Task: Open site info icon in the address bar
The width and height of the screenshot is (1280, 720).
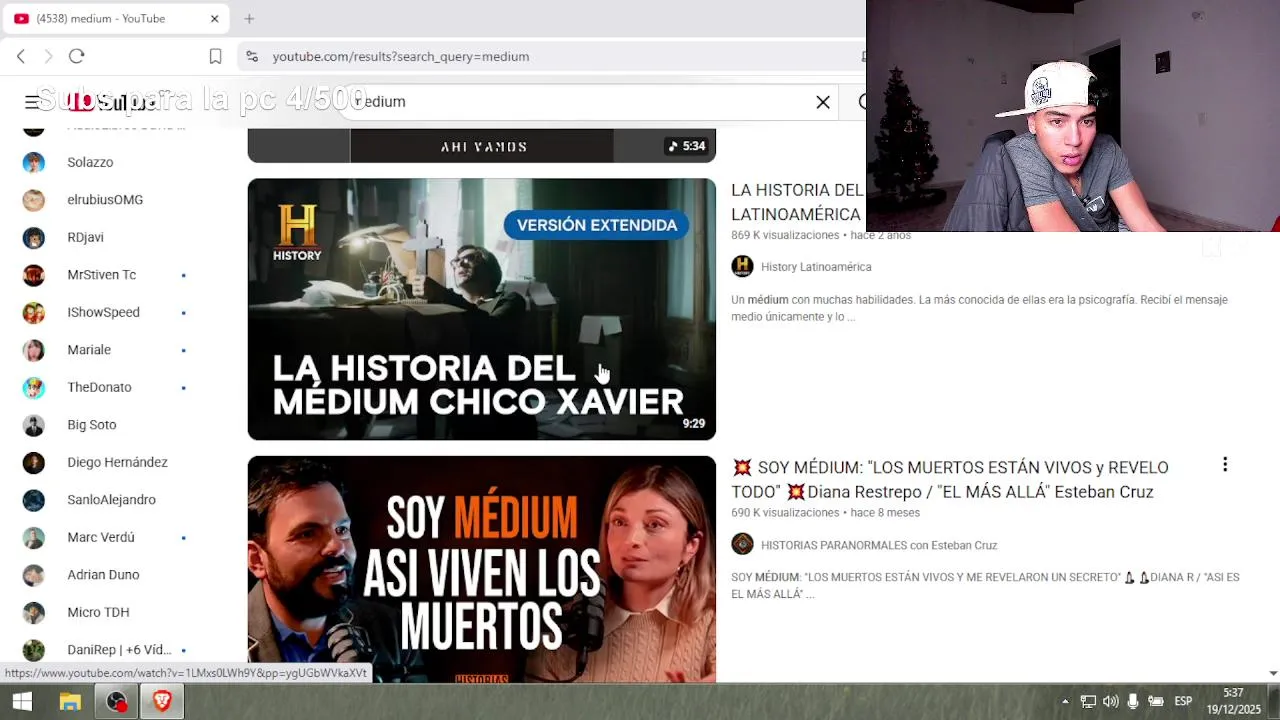Action: pyautogui.click(x=252, y=56)
